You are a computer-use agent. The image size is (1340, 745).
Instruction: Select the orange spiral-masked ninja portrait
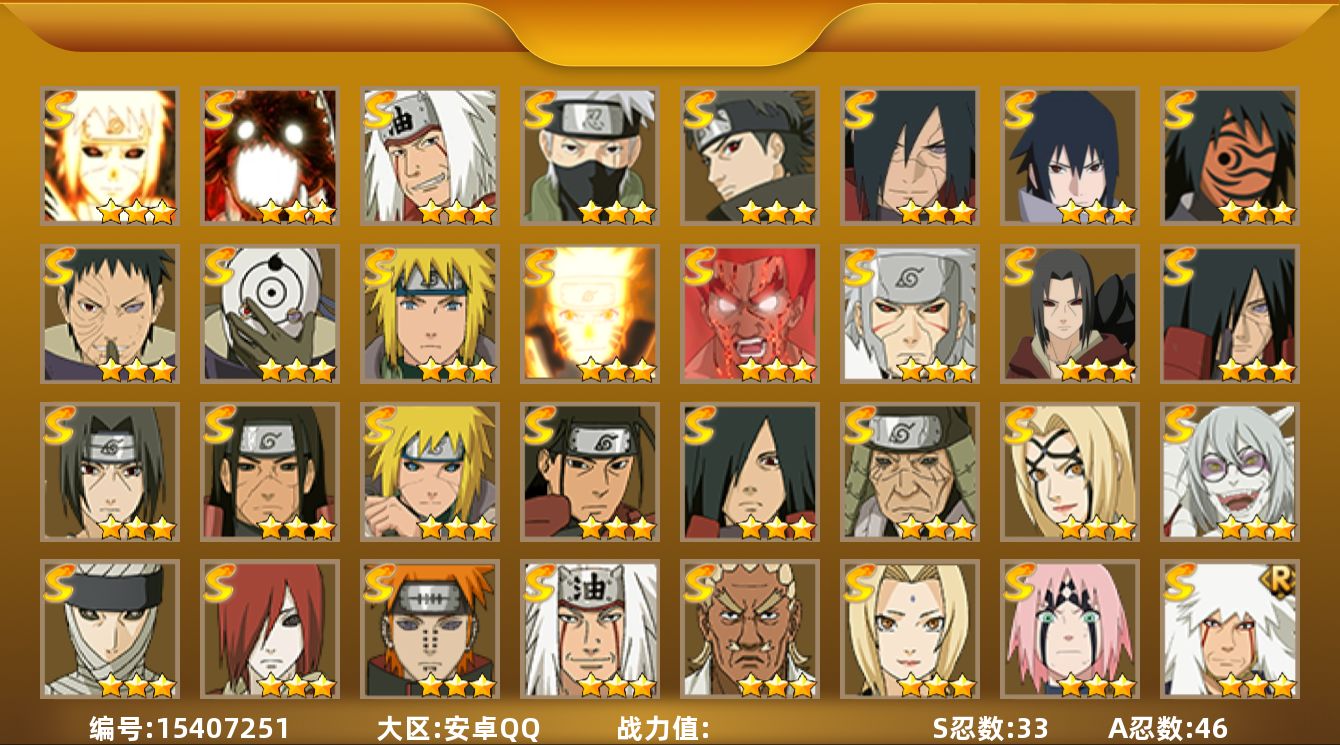1230,156
